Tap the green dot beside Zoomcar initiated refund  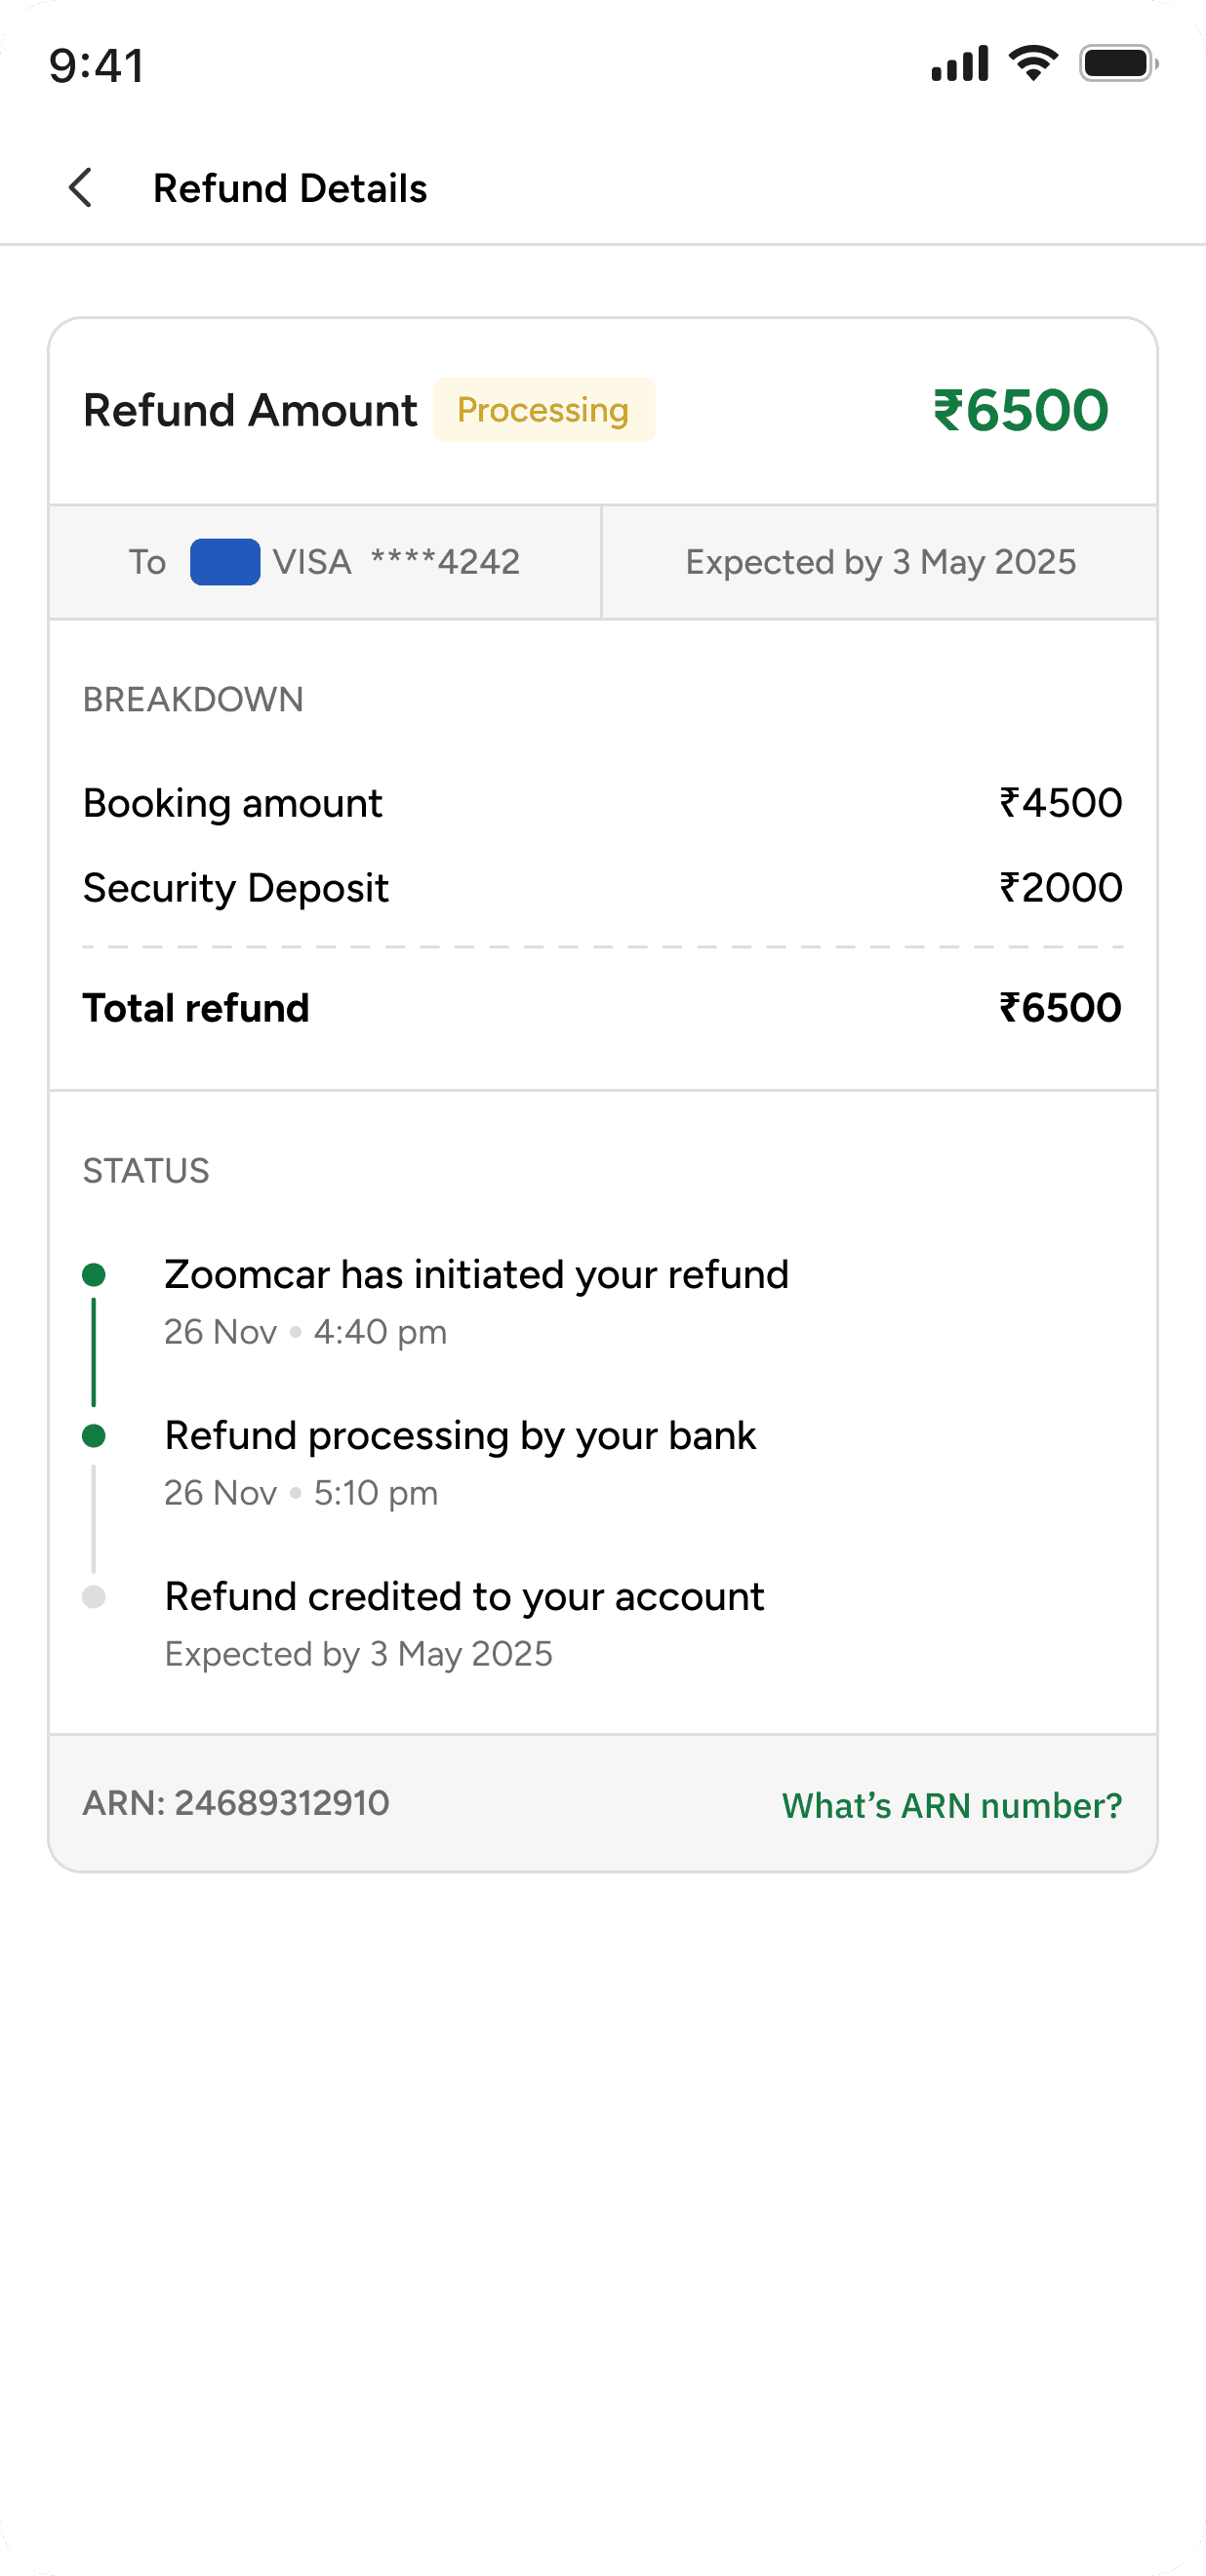(x=94, y=1275)
